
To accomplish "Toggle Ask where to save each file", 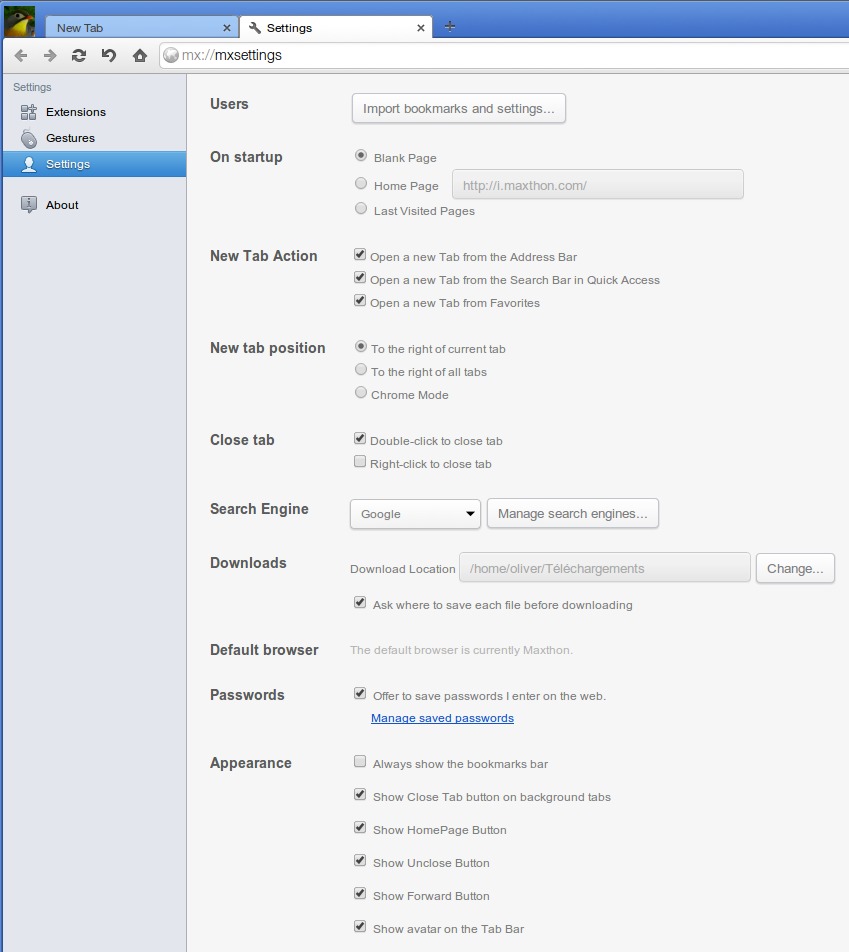I will coord(360,602).
